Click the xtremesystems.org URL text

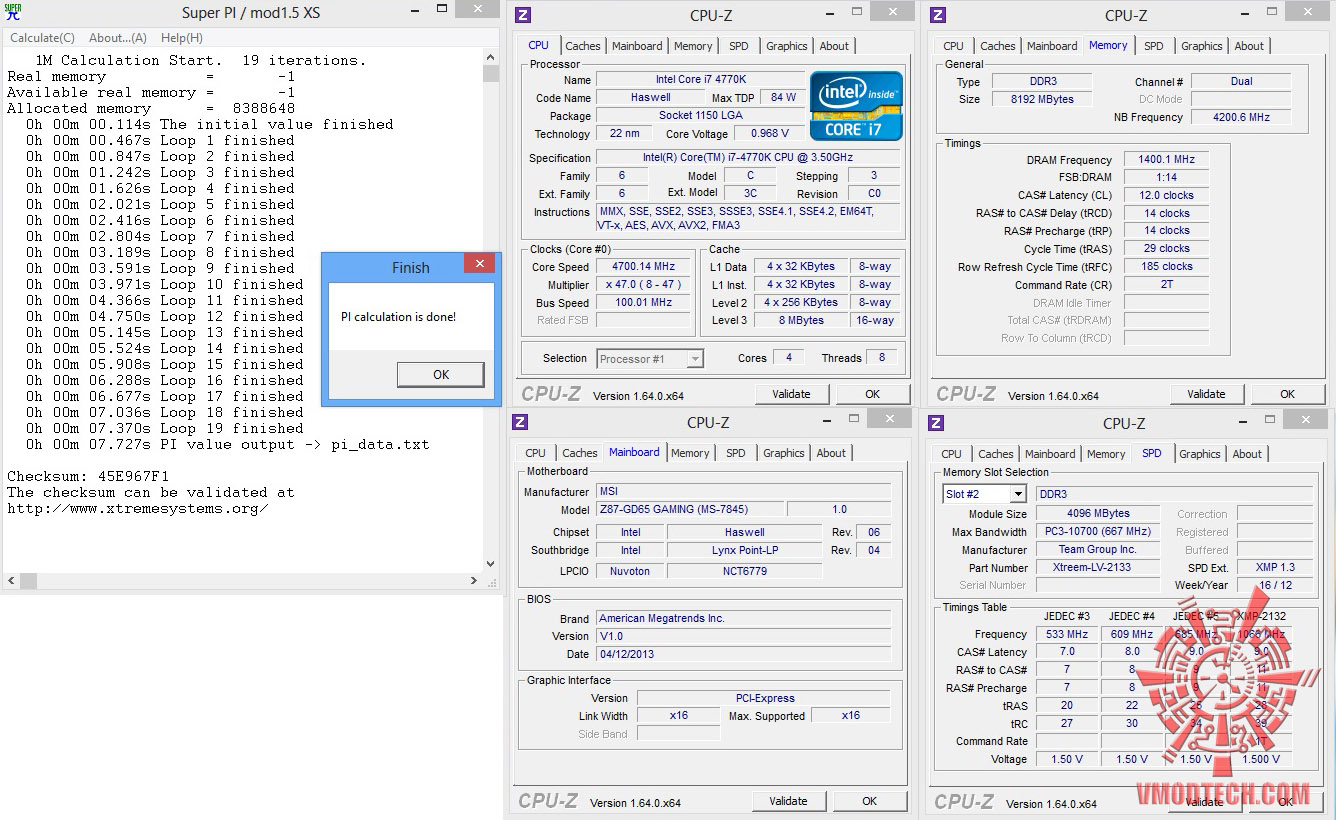[137, 508]
